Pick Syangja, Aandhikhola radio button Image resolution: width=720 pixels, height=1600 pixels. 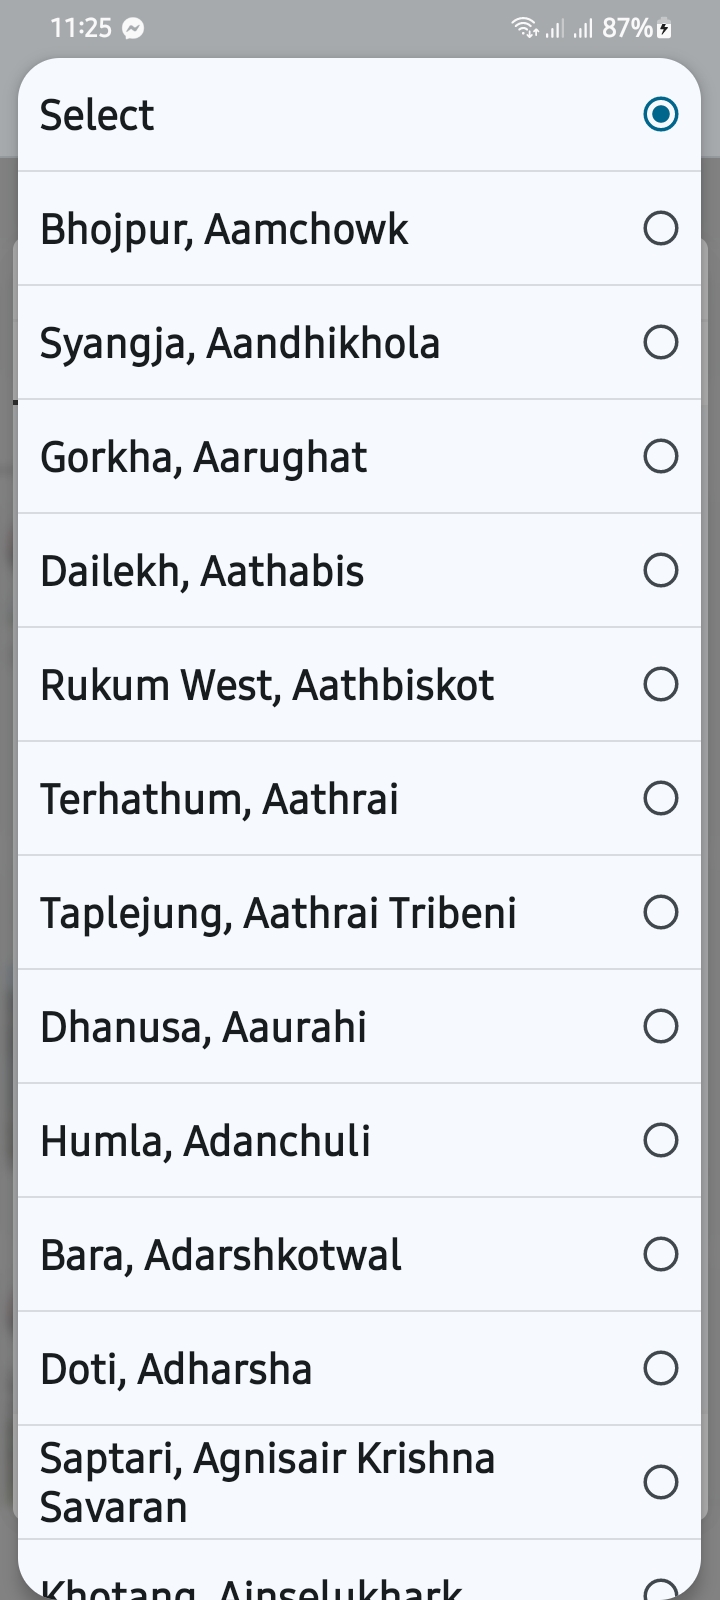pos(660,342)
